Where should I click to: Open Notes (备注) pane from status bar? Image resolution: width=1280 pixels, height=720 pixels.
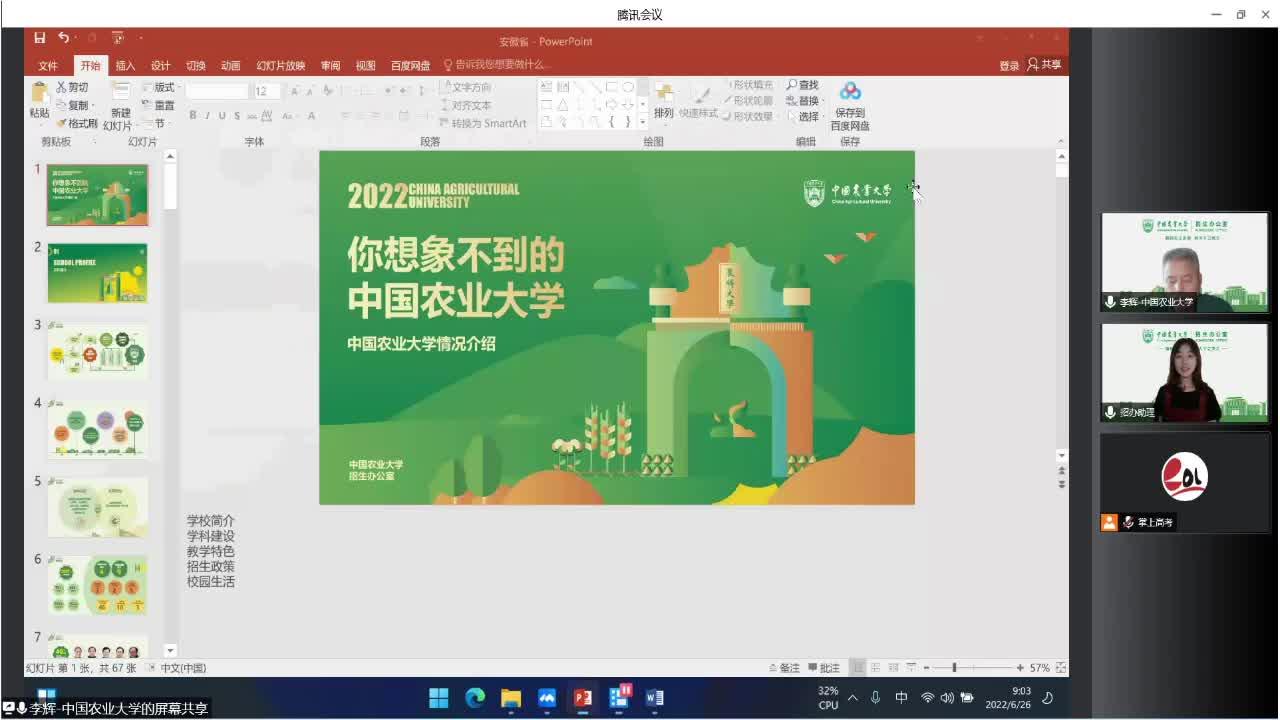785,668
